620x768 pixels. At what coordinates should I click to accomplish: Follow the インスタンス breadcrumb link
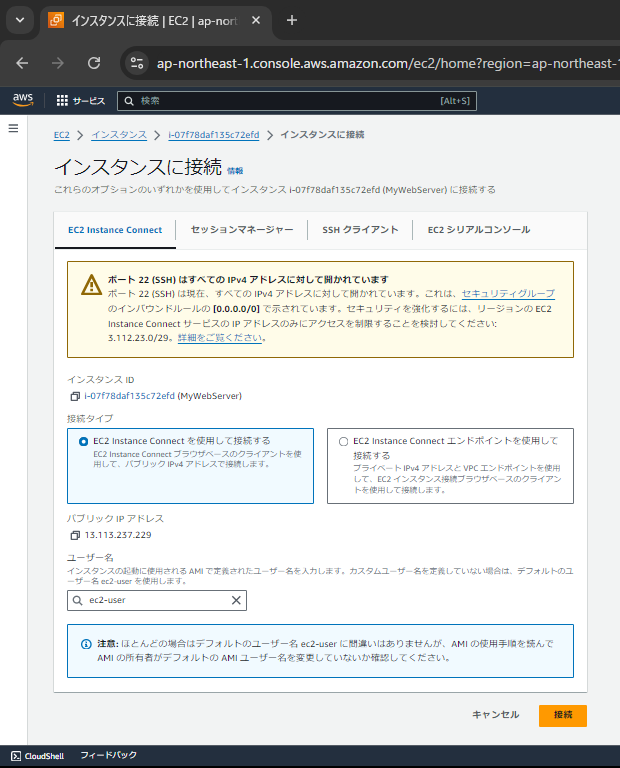click(x=119, y=135)
